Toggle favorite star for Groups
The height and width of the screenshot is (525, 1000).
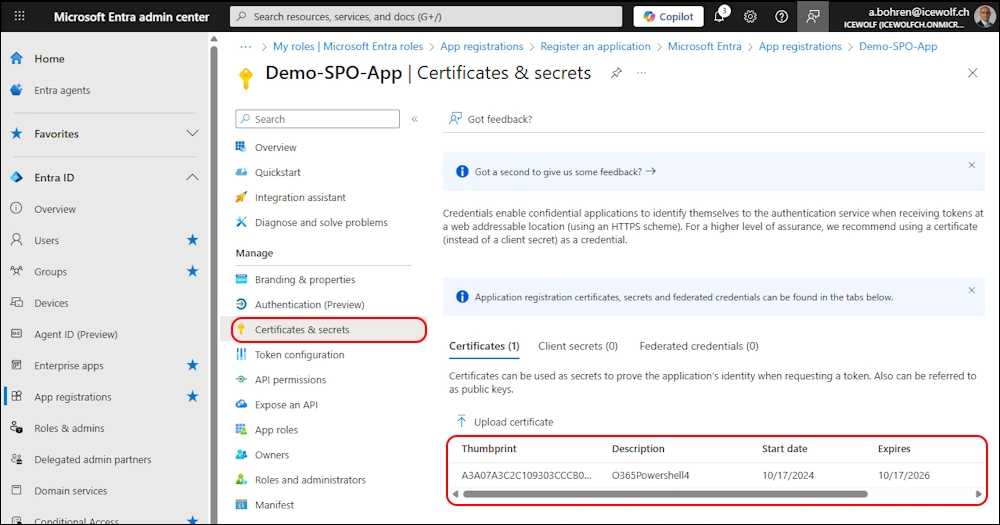tap(193, 271)
